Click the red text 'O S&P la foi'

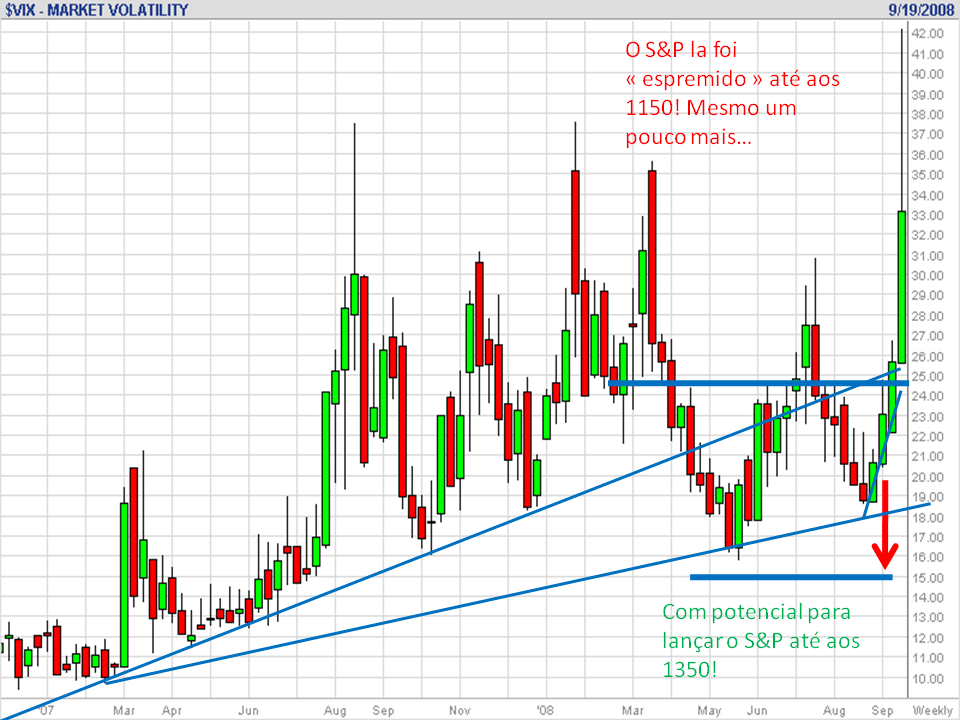coord(681,50)
